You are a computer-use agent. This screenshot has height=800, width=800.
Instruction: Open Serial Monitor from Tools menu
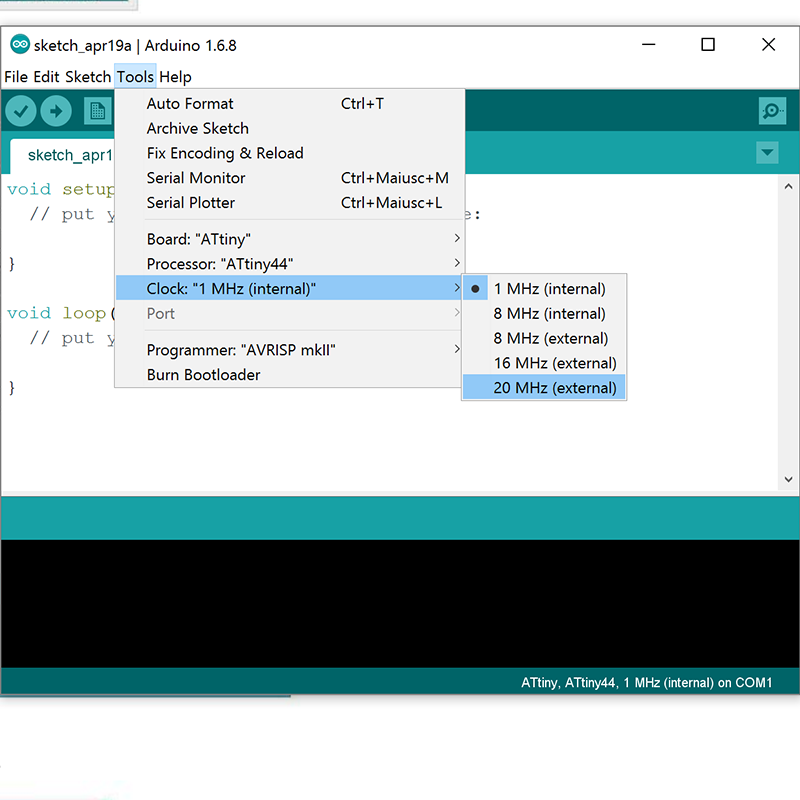(x=290, y=178)
